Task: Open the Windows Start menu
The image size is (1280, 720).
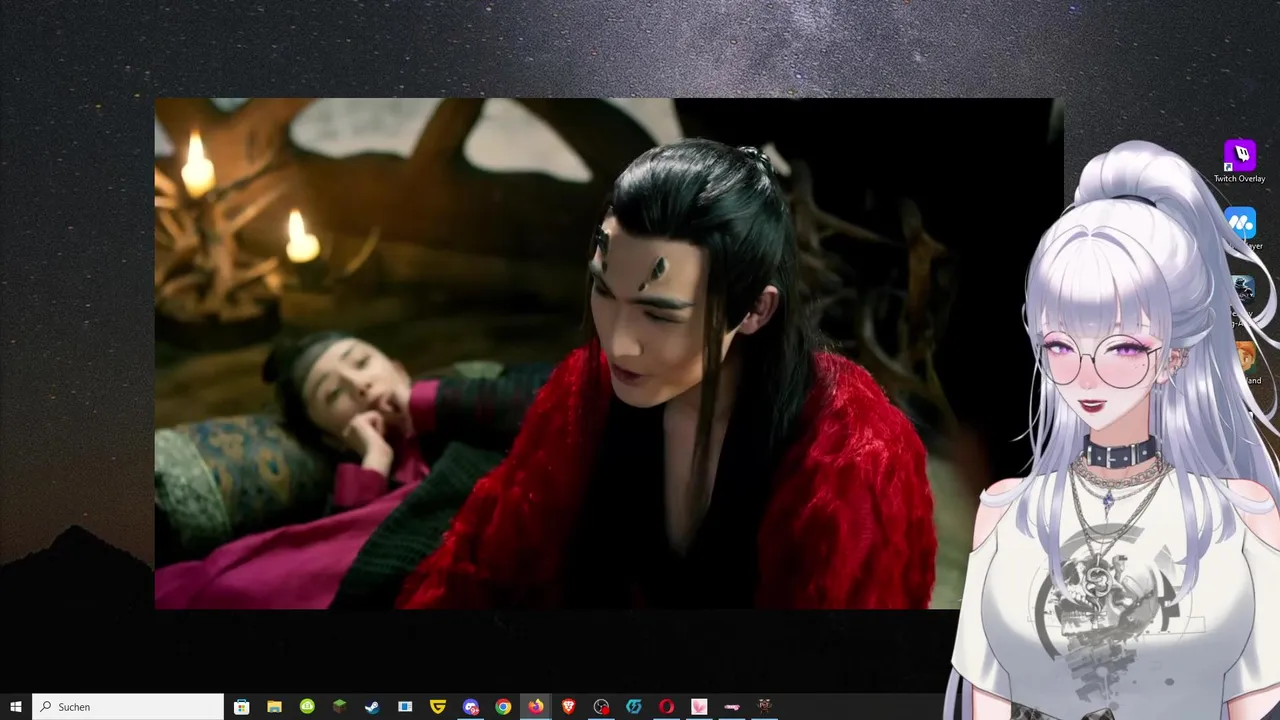Action: [x=16, y=707]
